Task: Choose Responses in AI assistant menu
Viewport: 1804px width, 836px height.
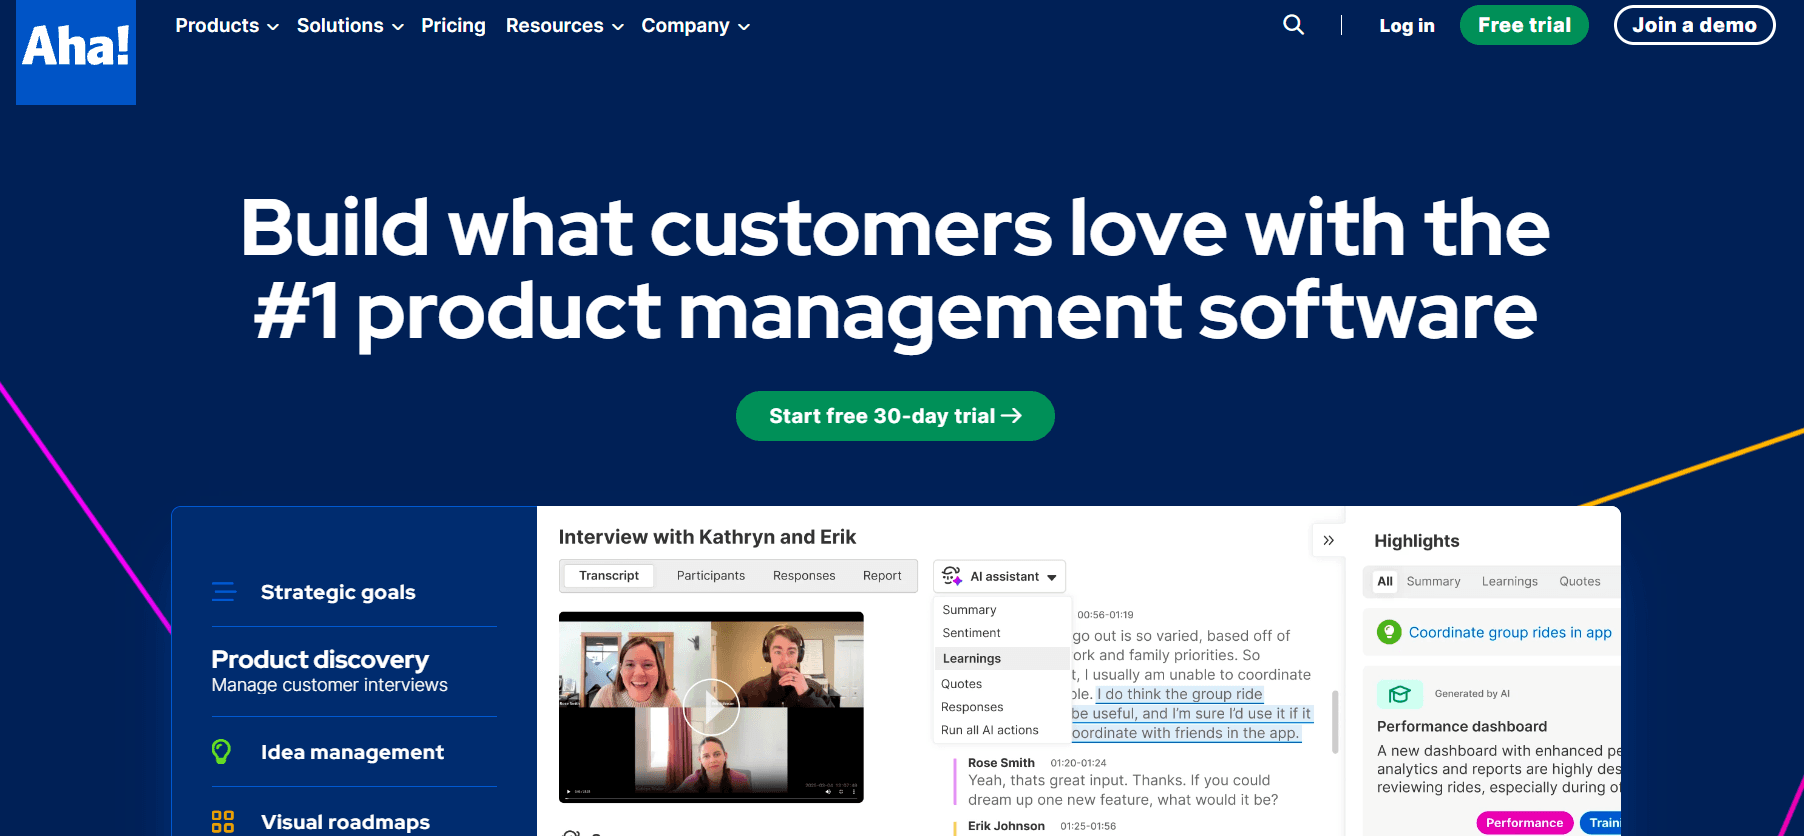Action: [x=972, y=707]
